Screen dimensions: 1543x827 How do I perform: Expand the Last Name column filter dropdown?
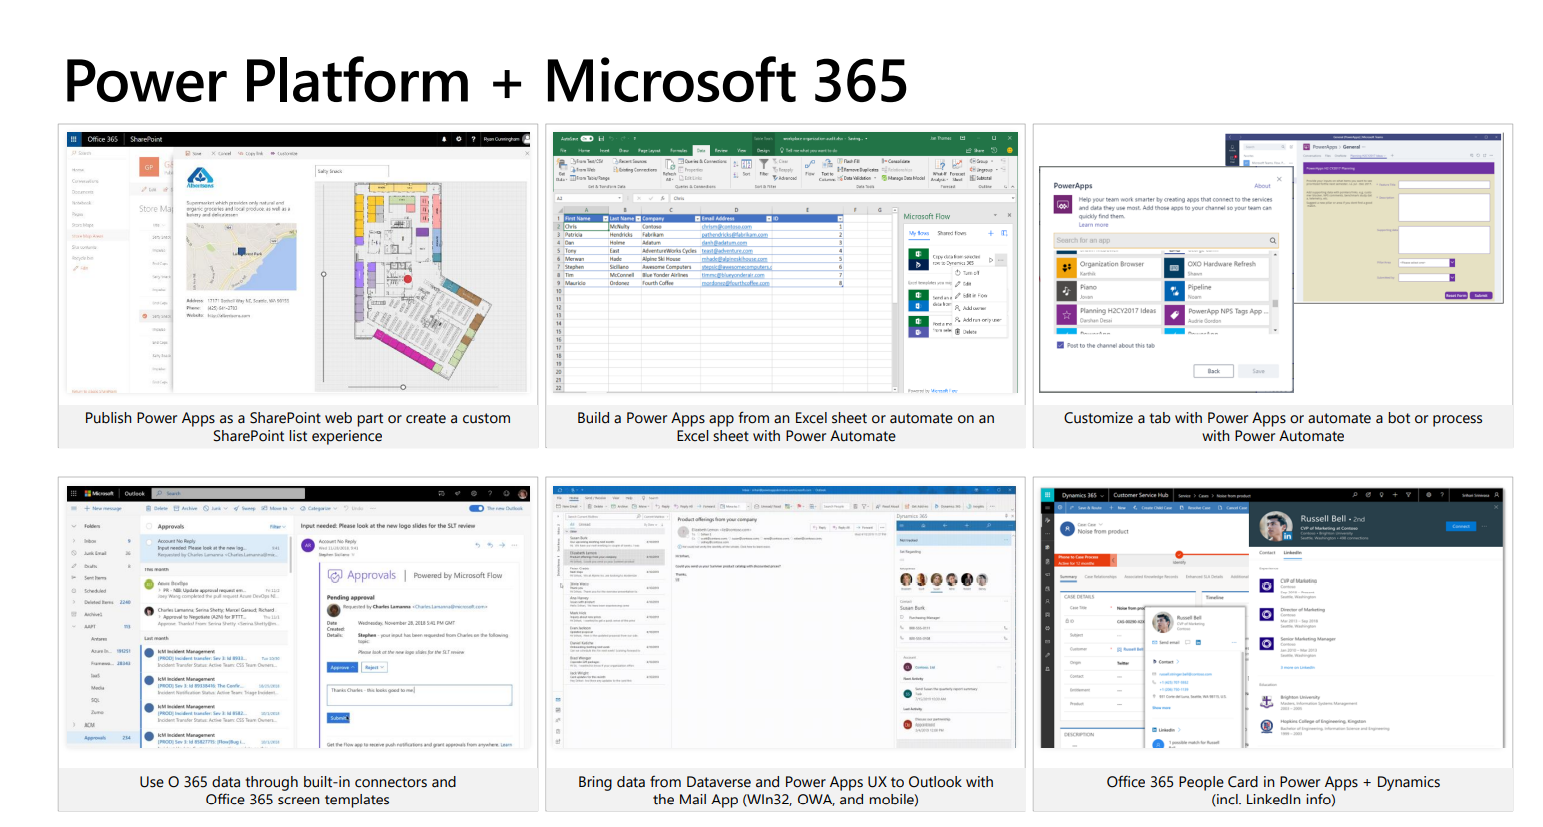tap(637, 218)
